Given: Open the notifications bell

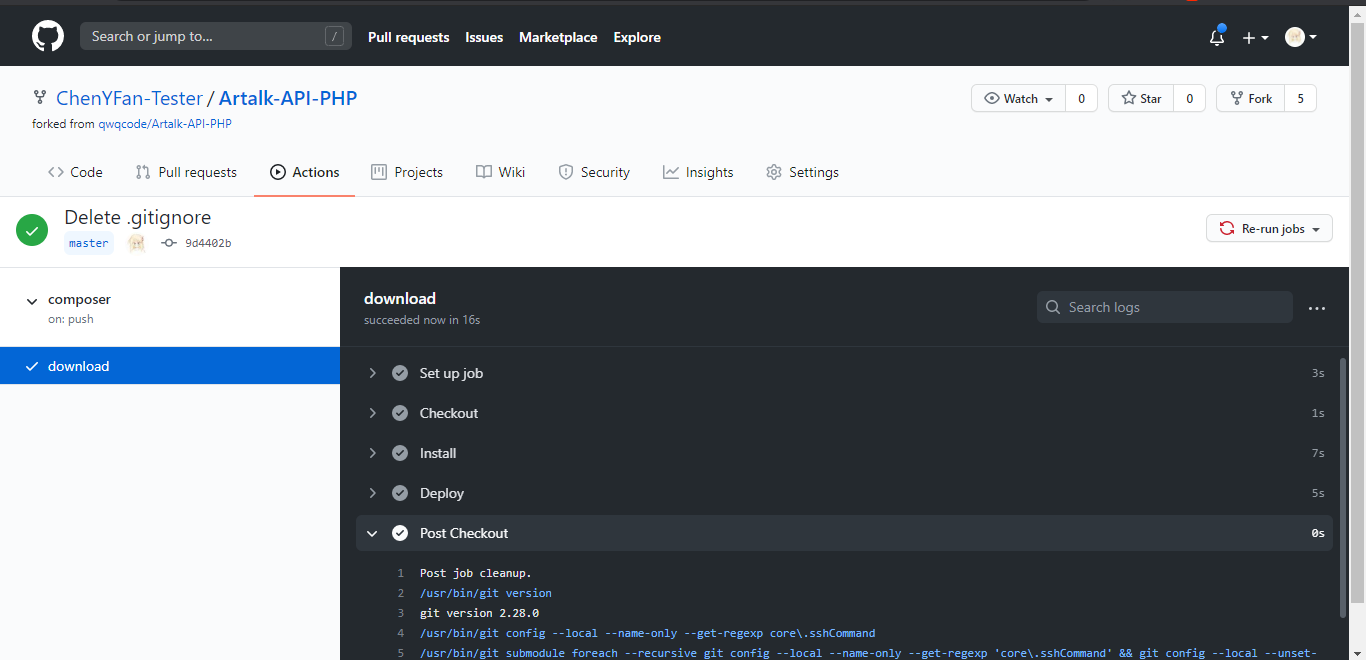Looking at the screenshot, I should pos(1217,37).
